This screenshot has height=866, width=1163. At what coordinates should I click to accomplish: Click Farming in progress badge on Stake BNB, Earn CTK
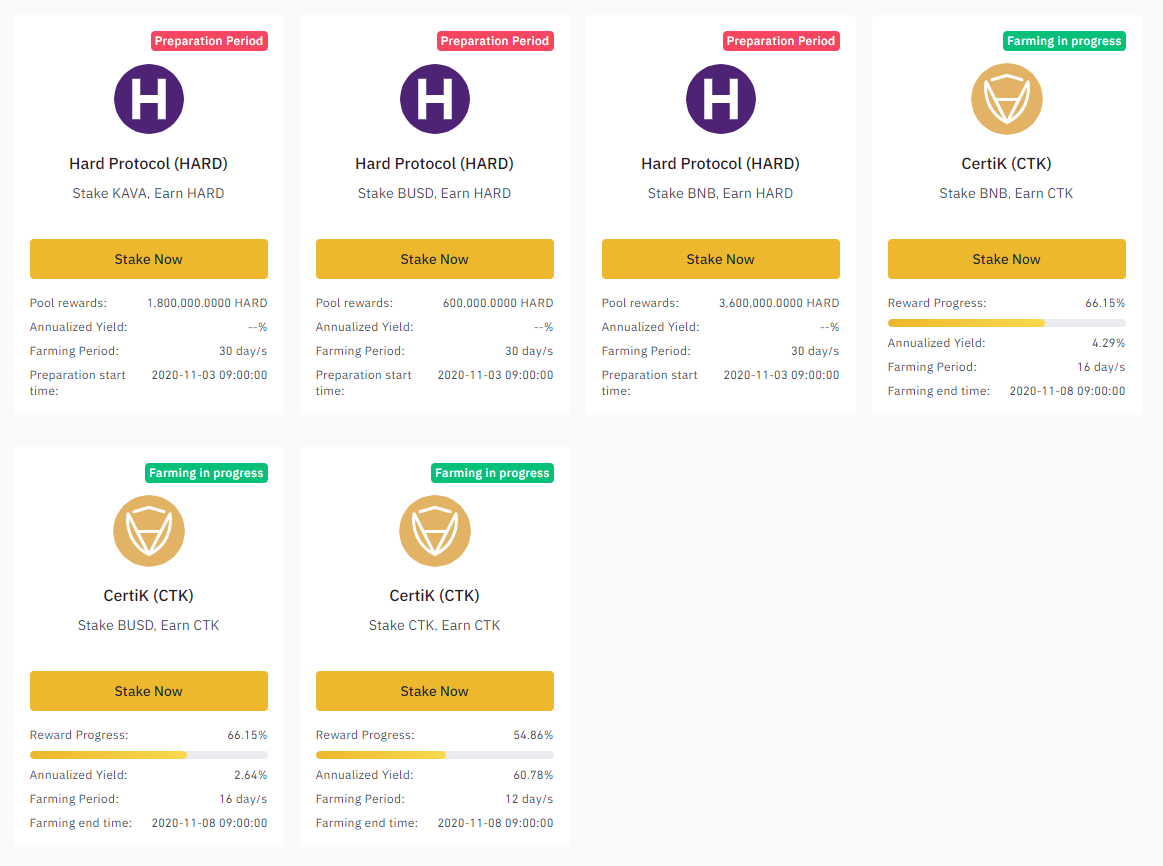click(x=1064, y=41)
